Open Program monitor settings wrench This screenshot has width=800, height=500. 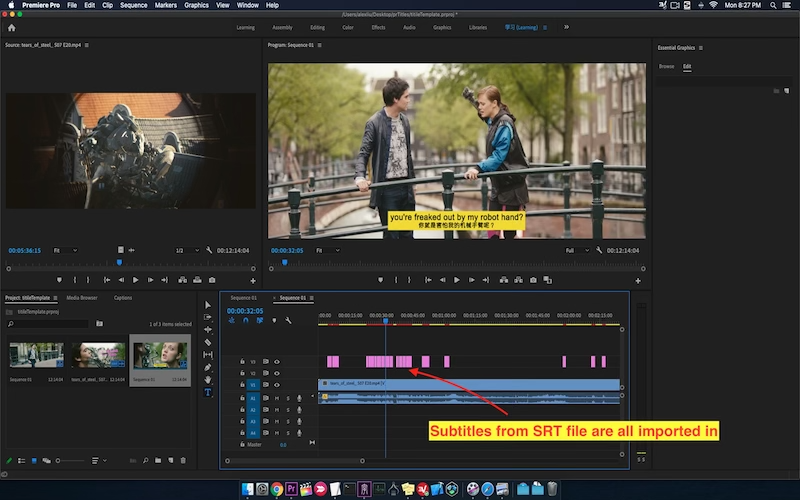click(599, 251)
